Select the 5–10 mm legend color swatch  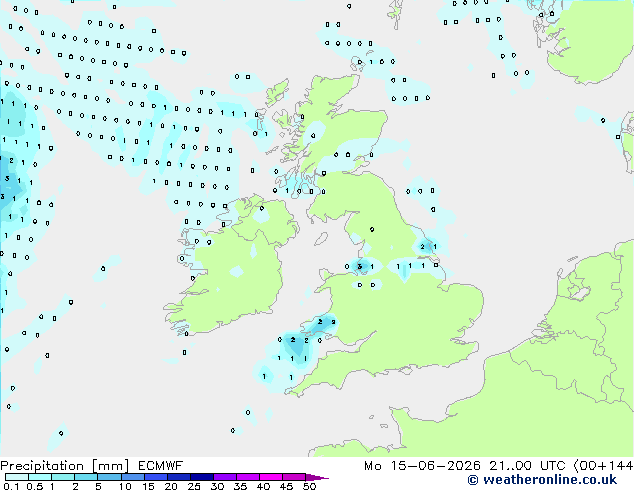(109, 477)
